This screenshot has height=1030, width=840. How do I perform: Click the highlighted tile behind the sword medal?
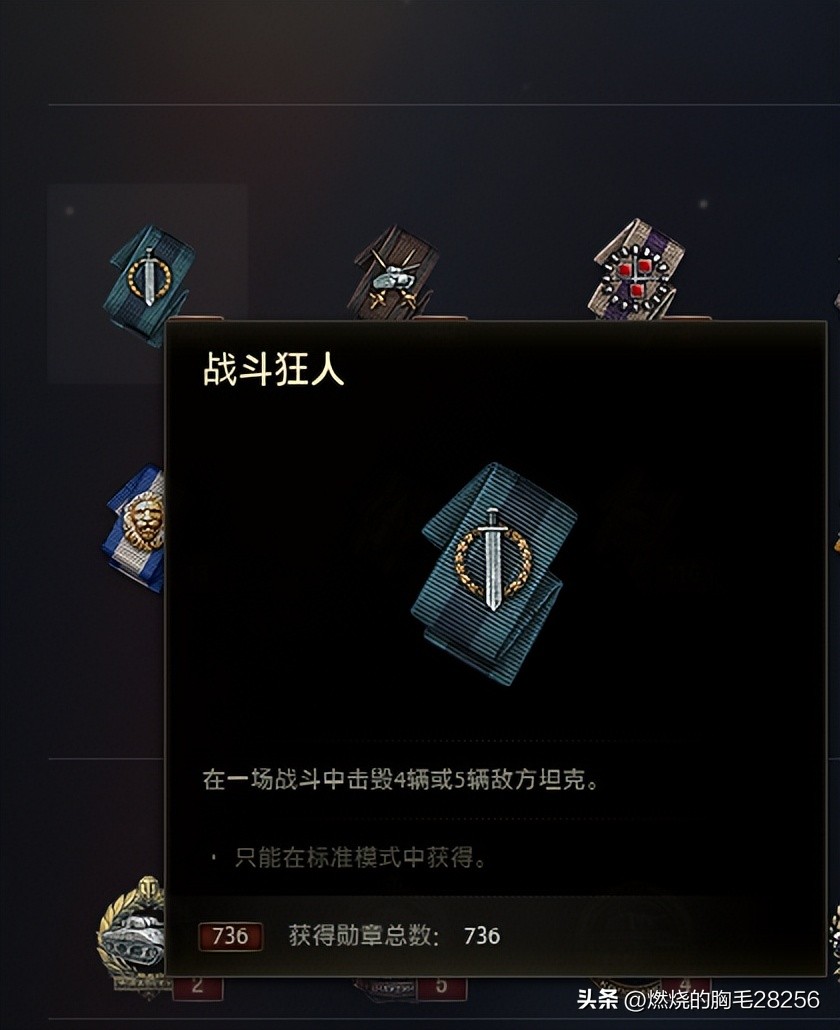(x=147, y=284)
